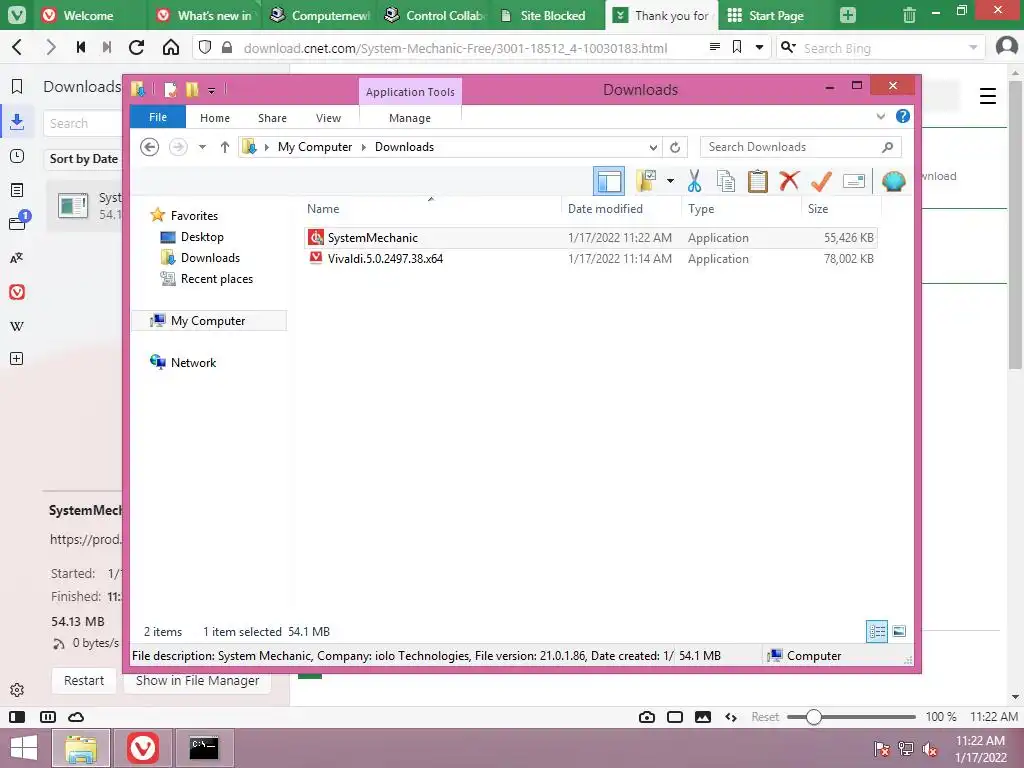The width and height of the screenshot is (1024, 768).
Task: Click the orange checkmark Properties icon
Action: 821,181
